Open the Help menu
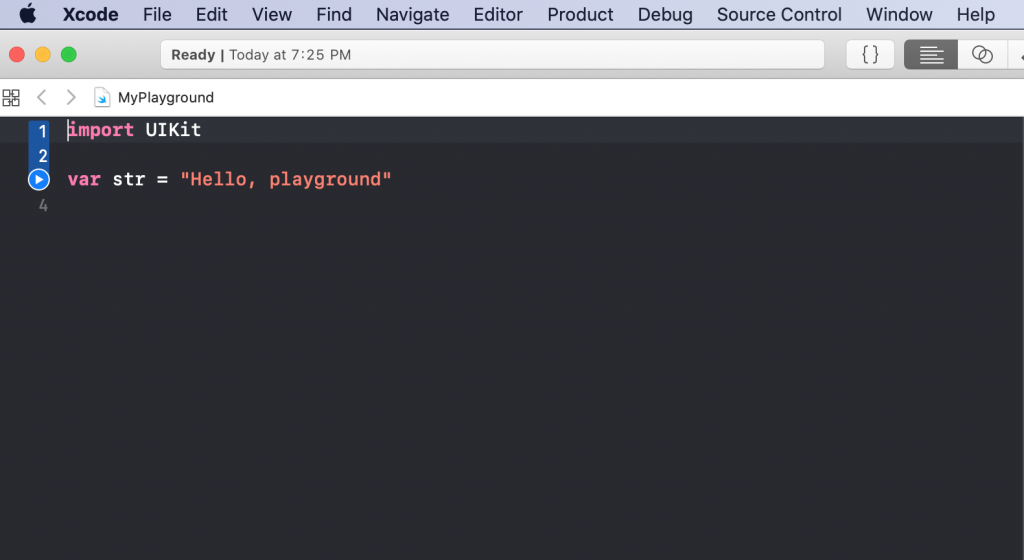This screenshot has height=560, width=1024. point(976,14)
